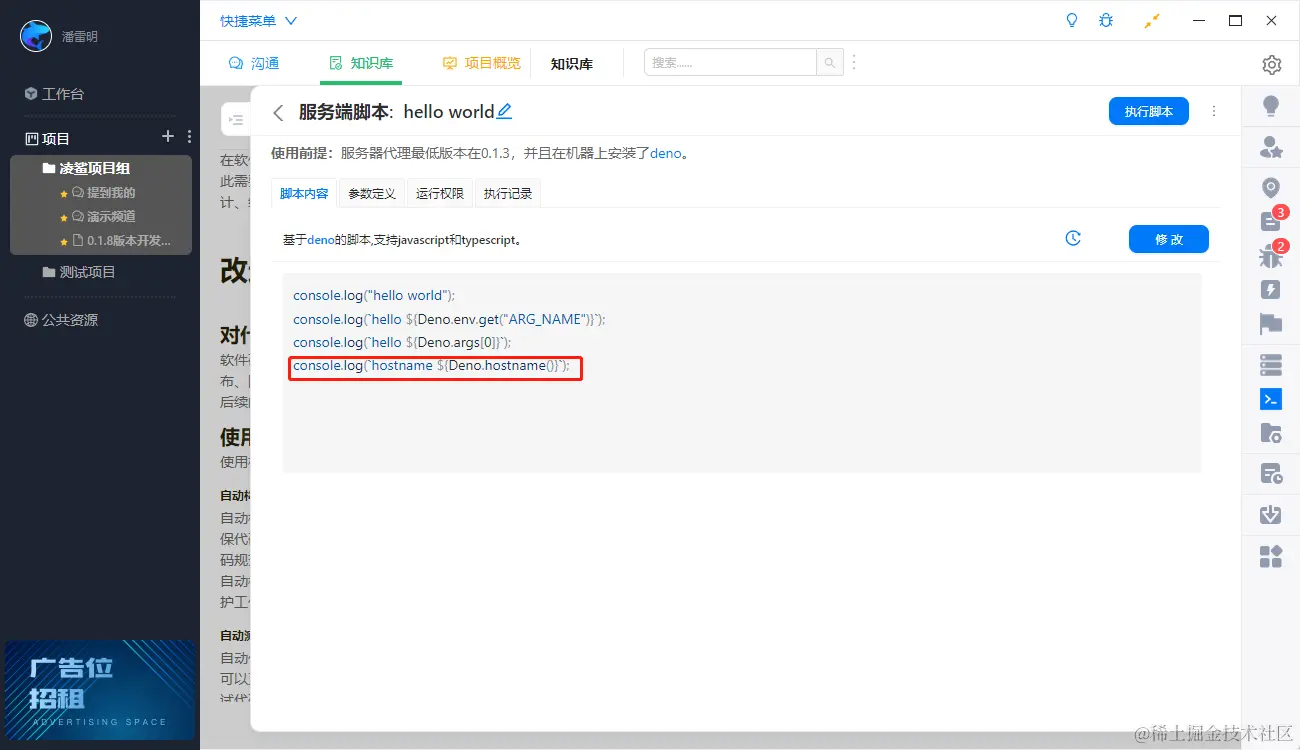1300x750 pixels.
Task: Click the lightbulb icon in the title bar
Action: 1072,20
